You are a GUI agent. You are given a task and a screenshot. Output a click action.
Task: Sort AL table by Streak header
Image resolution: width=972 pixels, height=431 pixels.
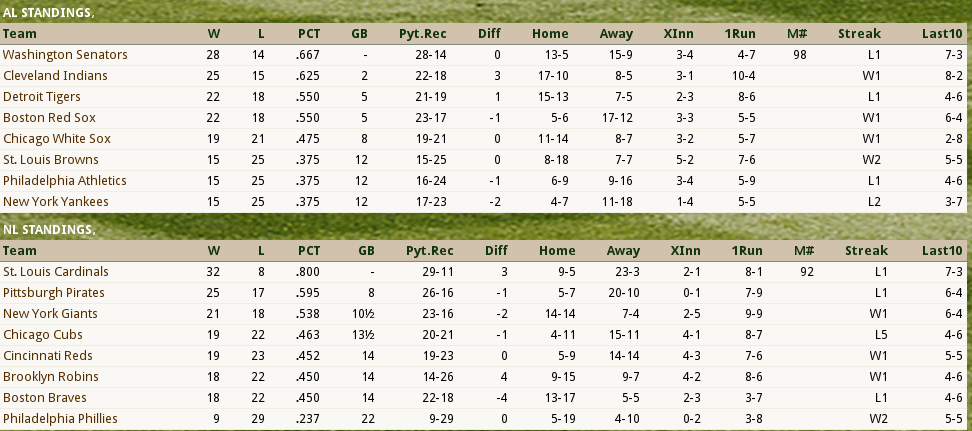click(x=860, y=33)
